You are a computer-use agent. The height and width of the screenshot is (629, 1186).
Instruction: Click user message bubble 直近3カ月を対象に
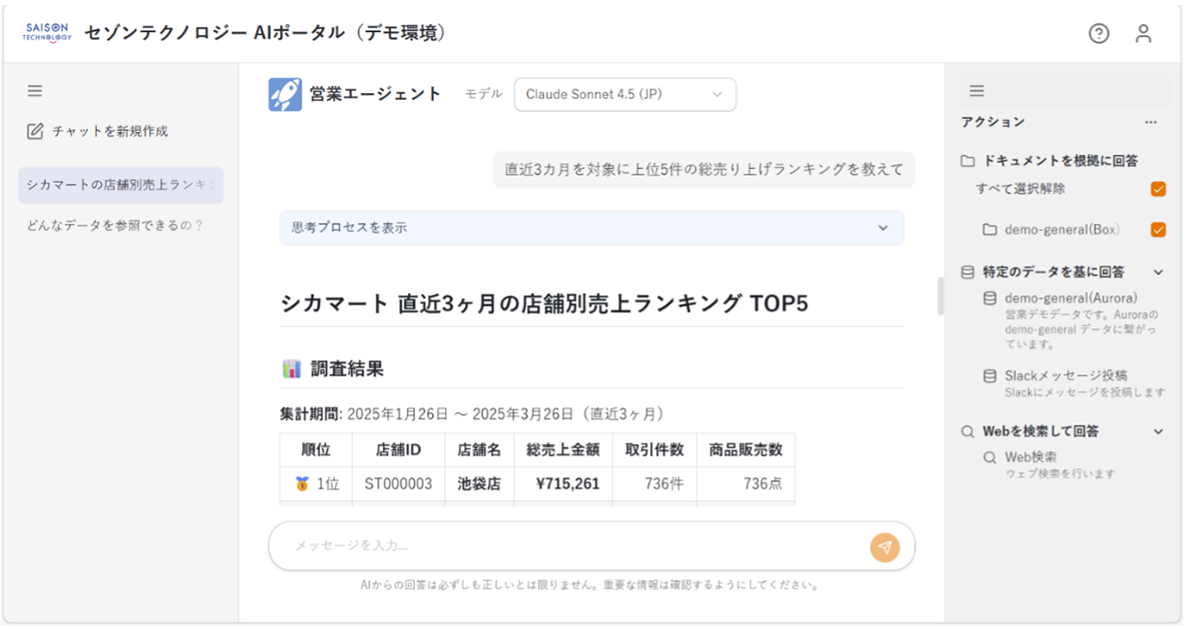(x=703, y=169)
